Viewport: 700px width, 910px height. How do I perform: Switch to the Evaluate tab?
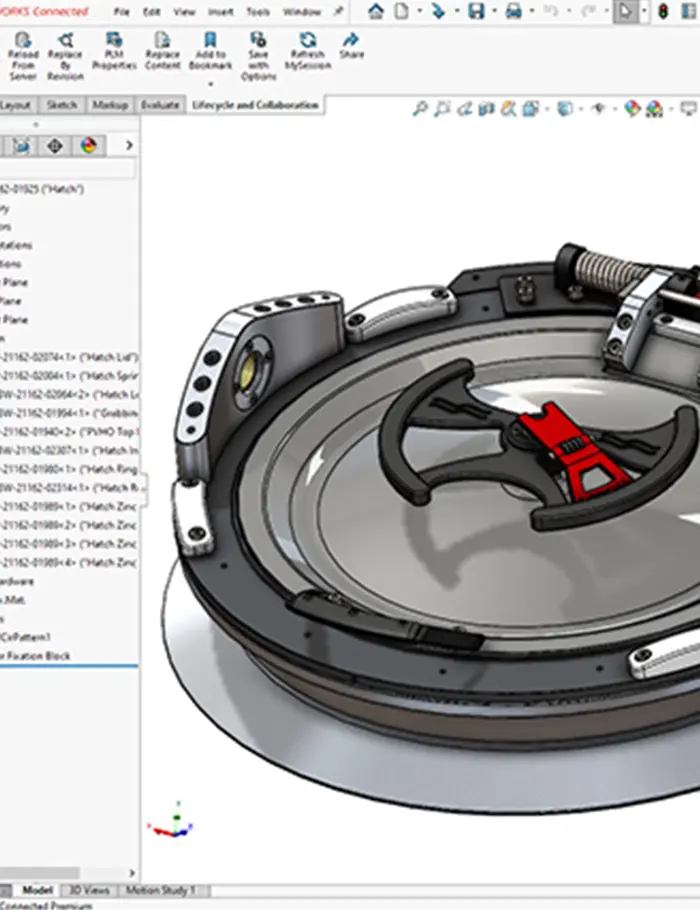click(160, 105)
